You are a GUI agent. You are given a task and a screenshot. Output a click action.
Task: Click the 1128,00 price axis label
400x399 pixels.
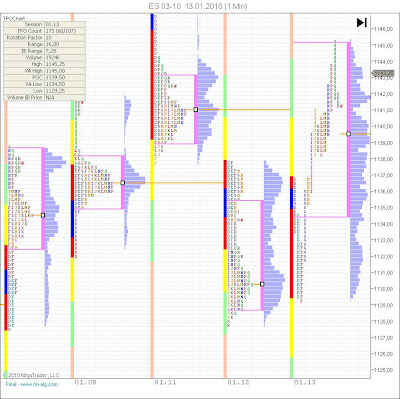pos(383,322)
